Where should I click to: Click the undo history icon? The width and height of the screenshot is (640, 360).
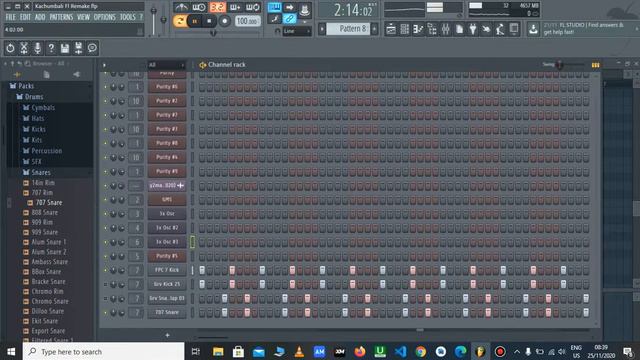coord(10,48)
